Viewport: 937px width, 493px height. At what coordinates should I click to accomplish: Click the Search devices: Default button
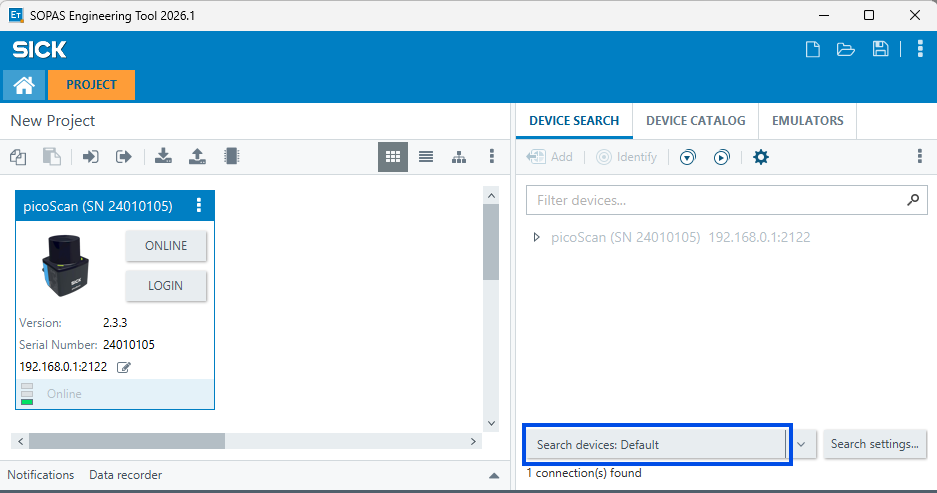[x=656, y=445]
